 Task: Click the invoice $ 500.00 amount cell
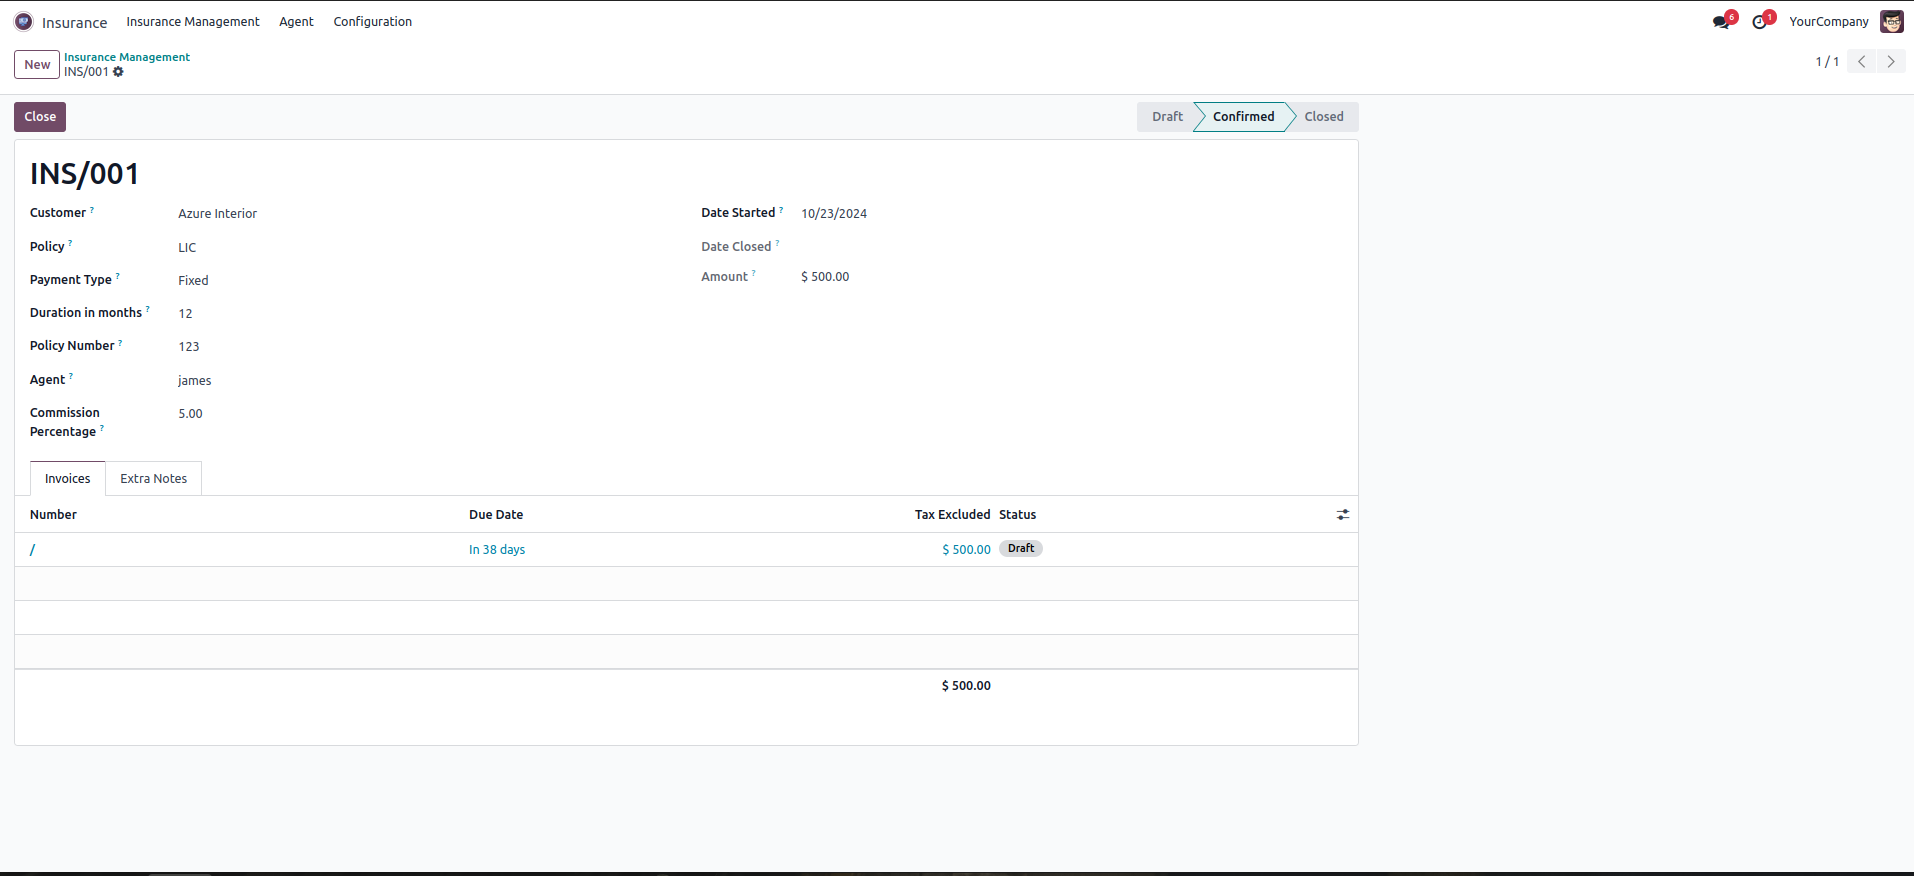(x=966, y=550)
